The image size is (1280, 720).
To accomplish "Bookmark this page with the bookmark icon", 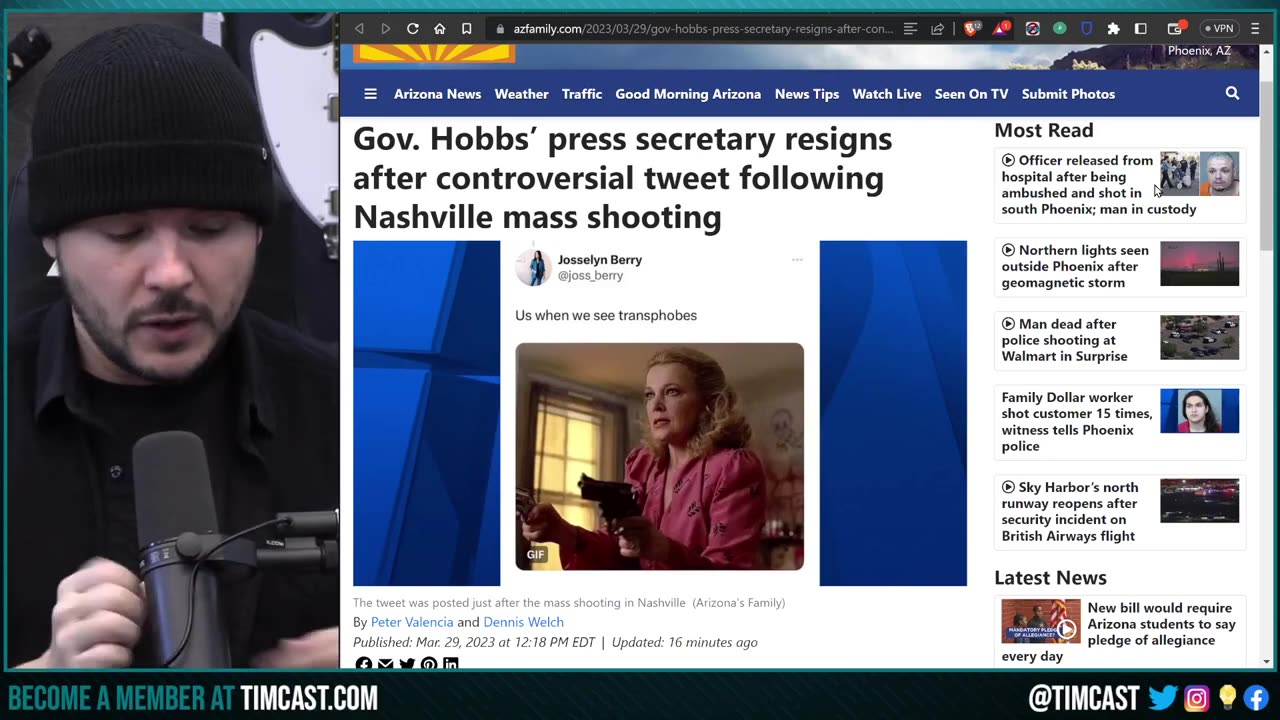I will (x=466, y=29).
